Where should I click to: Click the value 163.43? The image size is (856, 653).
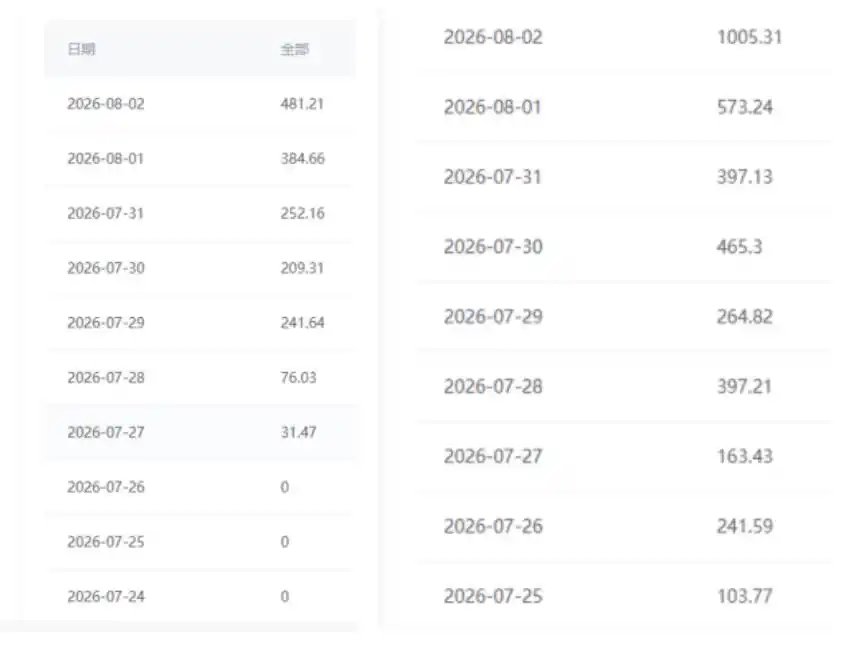coord(745,456)
